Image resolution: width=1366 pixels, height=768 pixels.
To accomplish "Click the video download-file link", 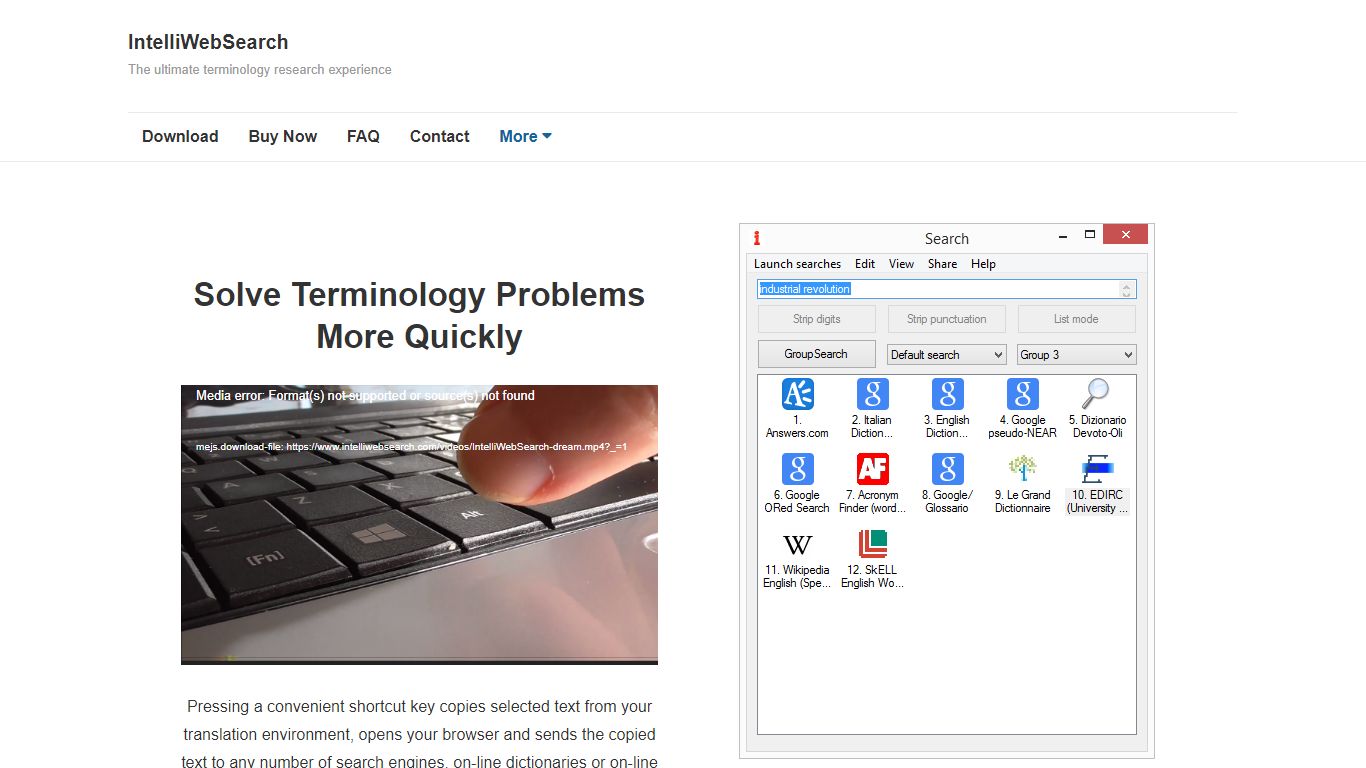I will coord(411,447).
